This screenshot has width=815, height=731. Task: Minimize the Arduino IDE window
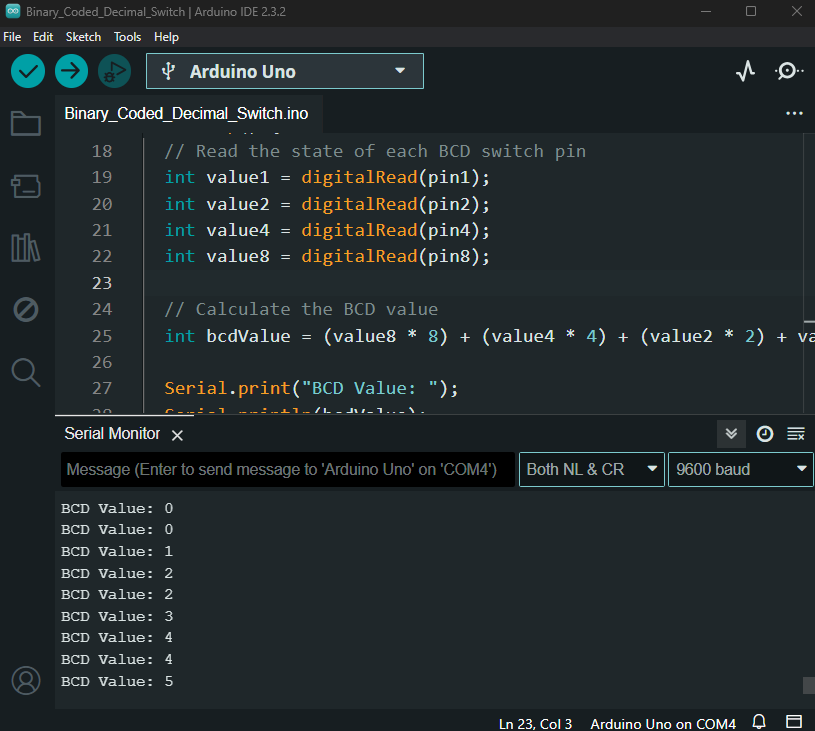pos(706,11)
